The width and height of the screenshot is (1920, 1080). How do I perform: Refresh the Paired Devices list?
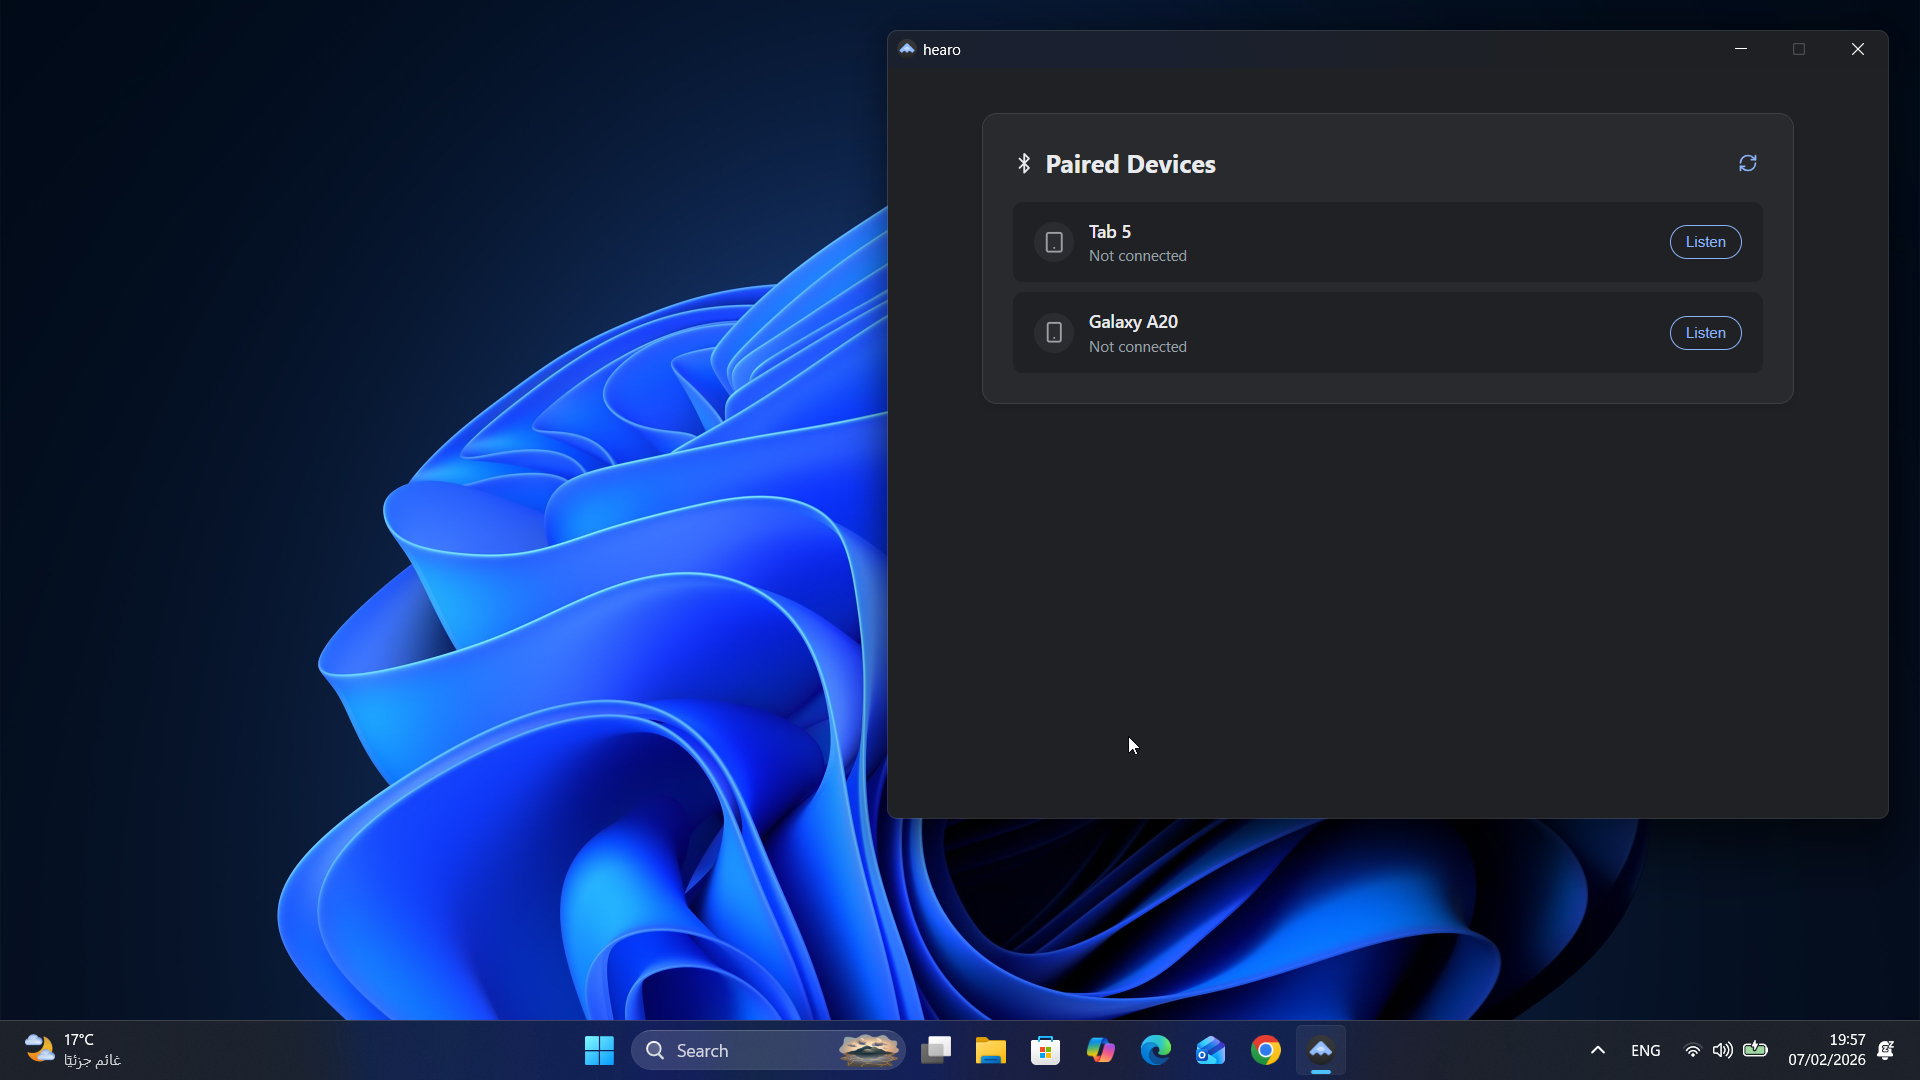pos(1748,163)
